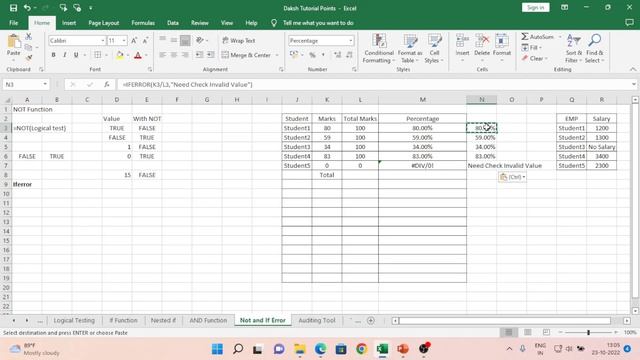Toggle Italic formatting

[x=64, y=55]
